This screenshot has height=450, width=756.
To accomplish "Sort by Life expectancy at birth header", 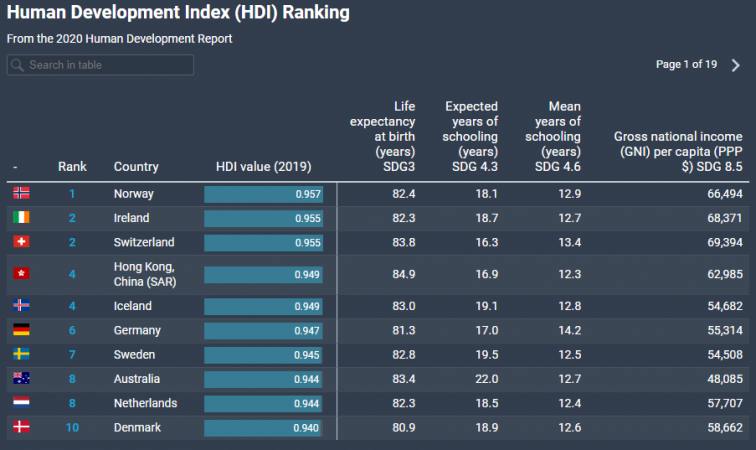I will pyautogui.click(x=382, y=136).
